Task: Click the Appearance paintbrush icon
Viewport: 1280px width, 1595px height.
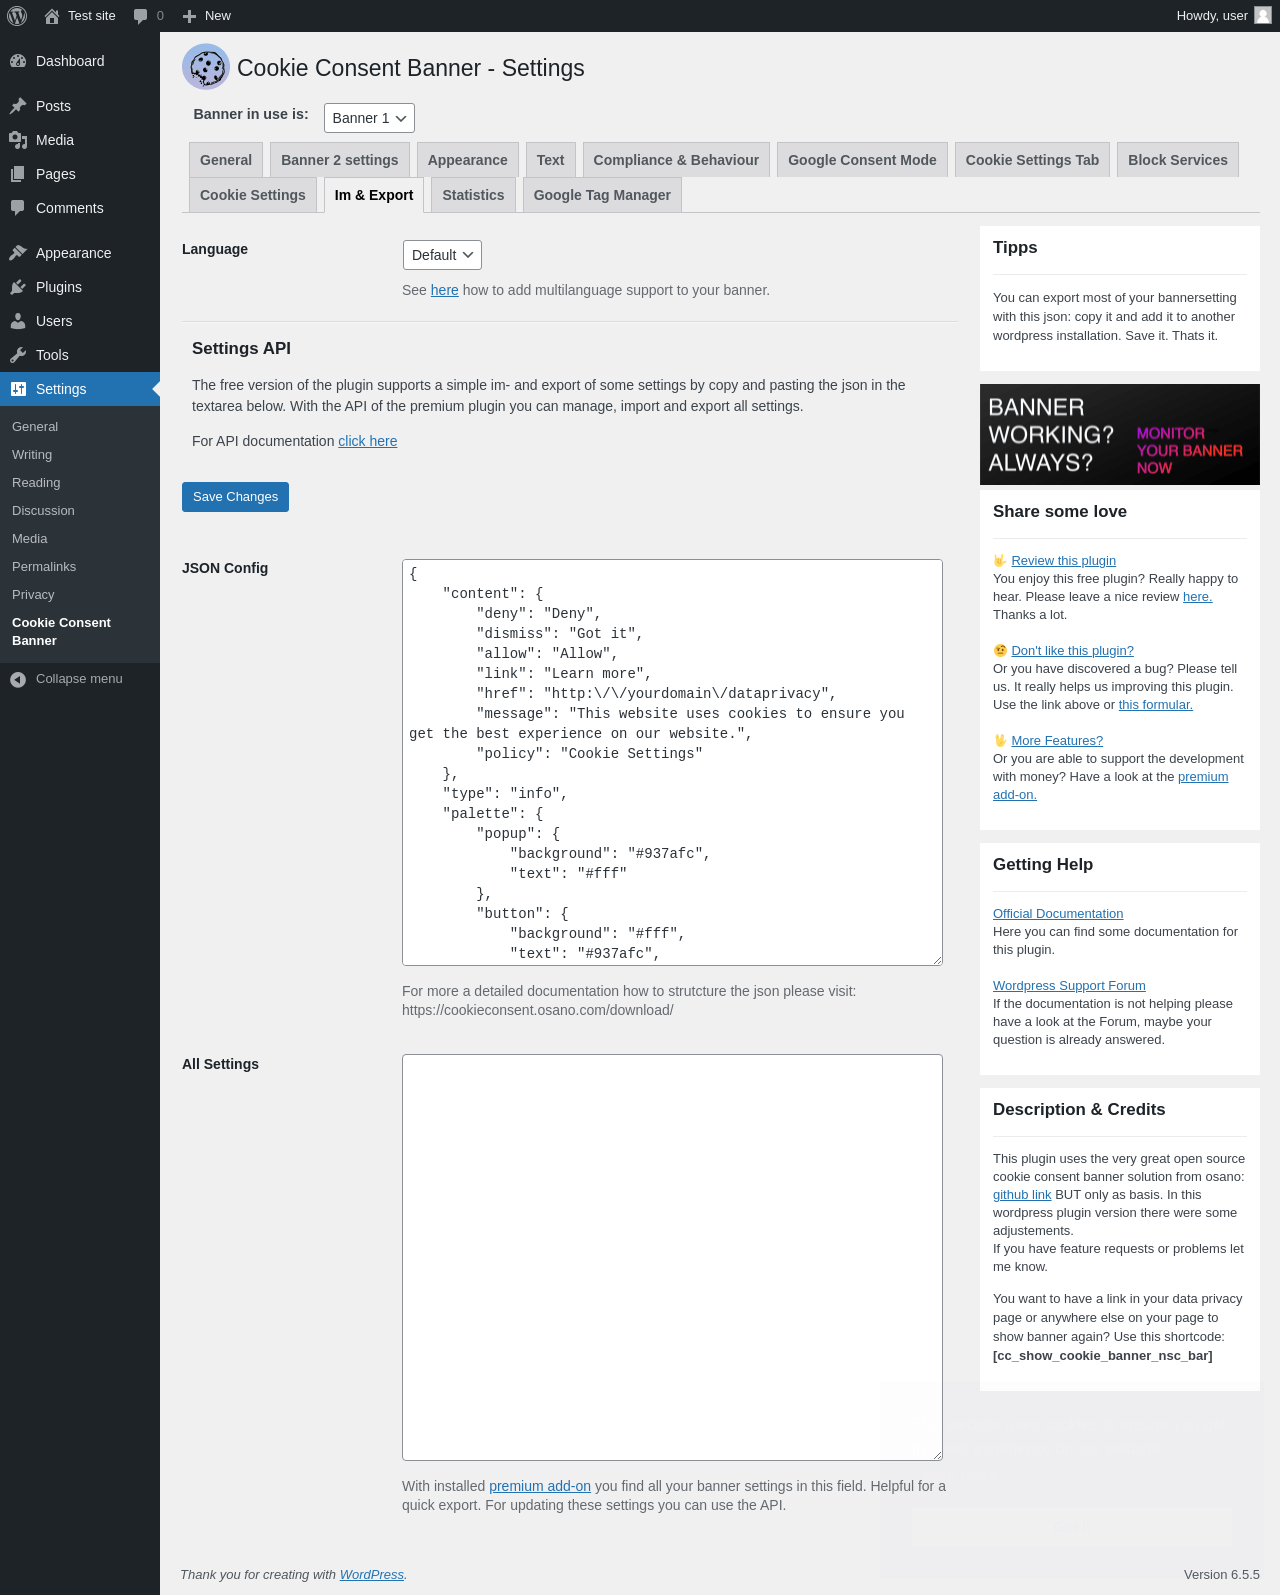Action: [x=18, y=253]
